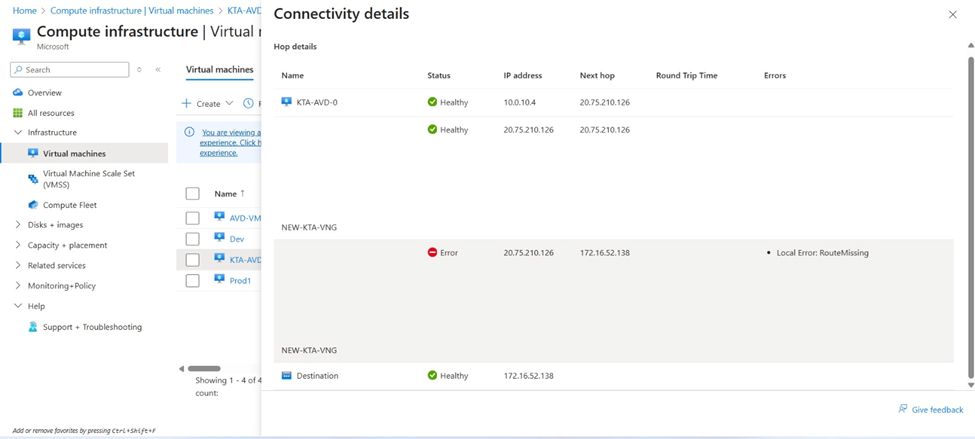The image size is (975, 439).
Task: Click the VM list horizontal scrollbar
Action: pos(204,368)
